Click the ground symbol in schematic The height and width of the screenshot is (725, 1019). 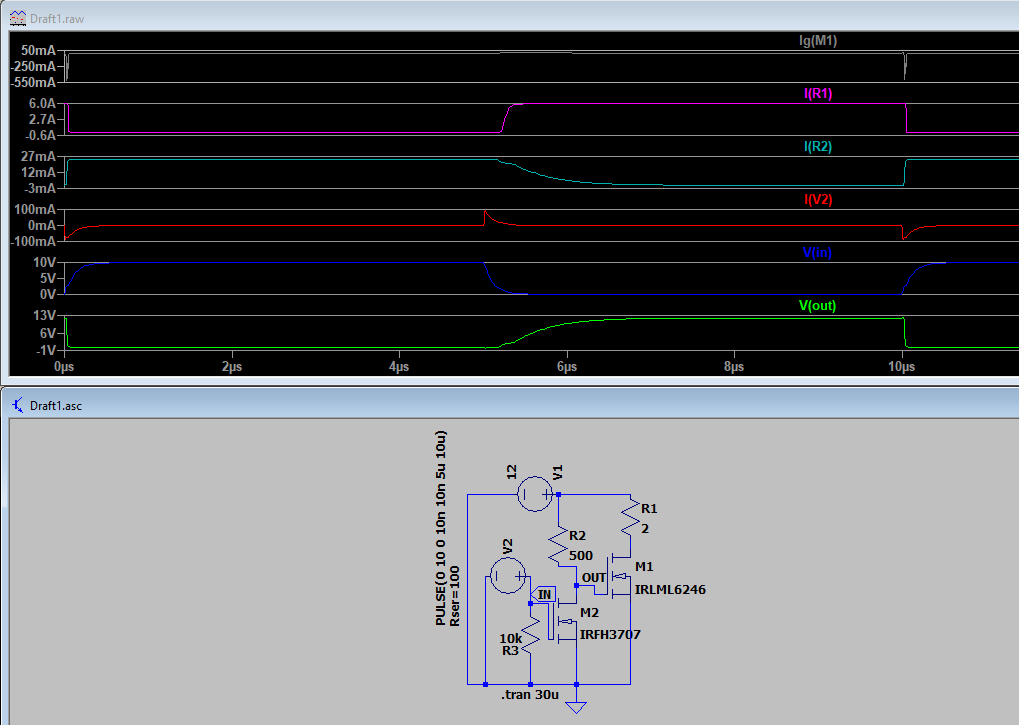[x=576, y=707]
